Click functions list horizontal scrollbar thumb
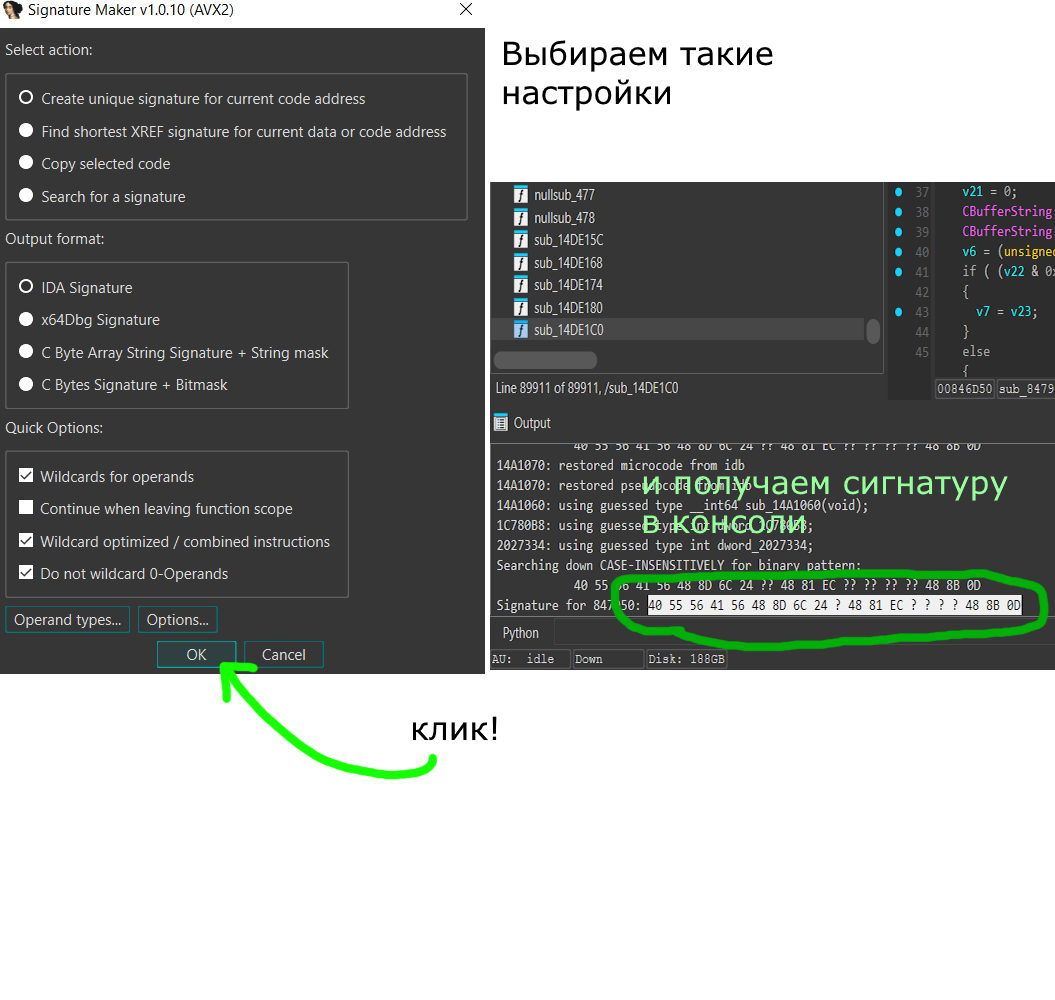The width and height of the screenshot is (1055, 1000). click(546, 360)
